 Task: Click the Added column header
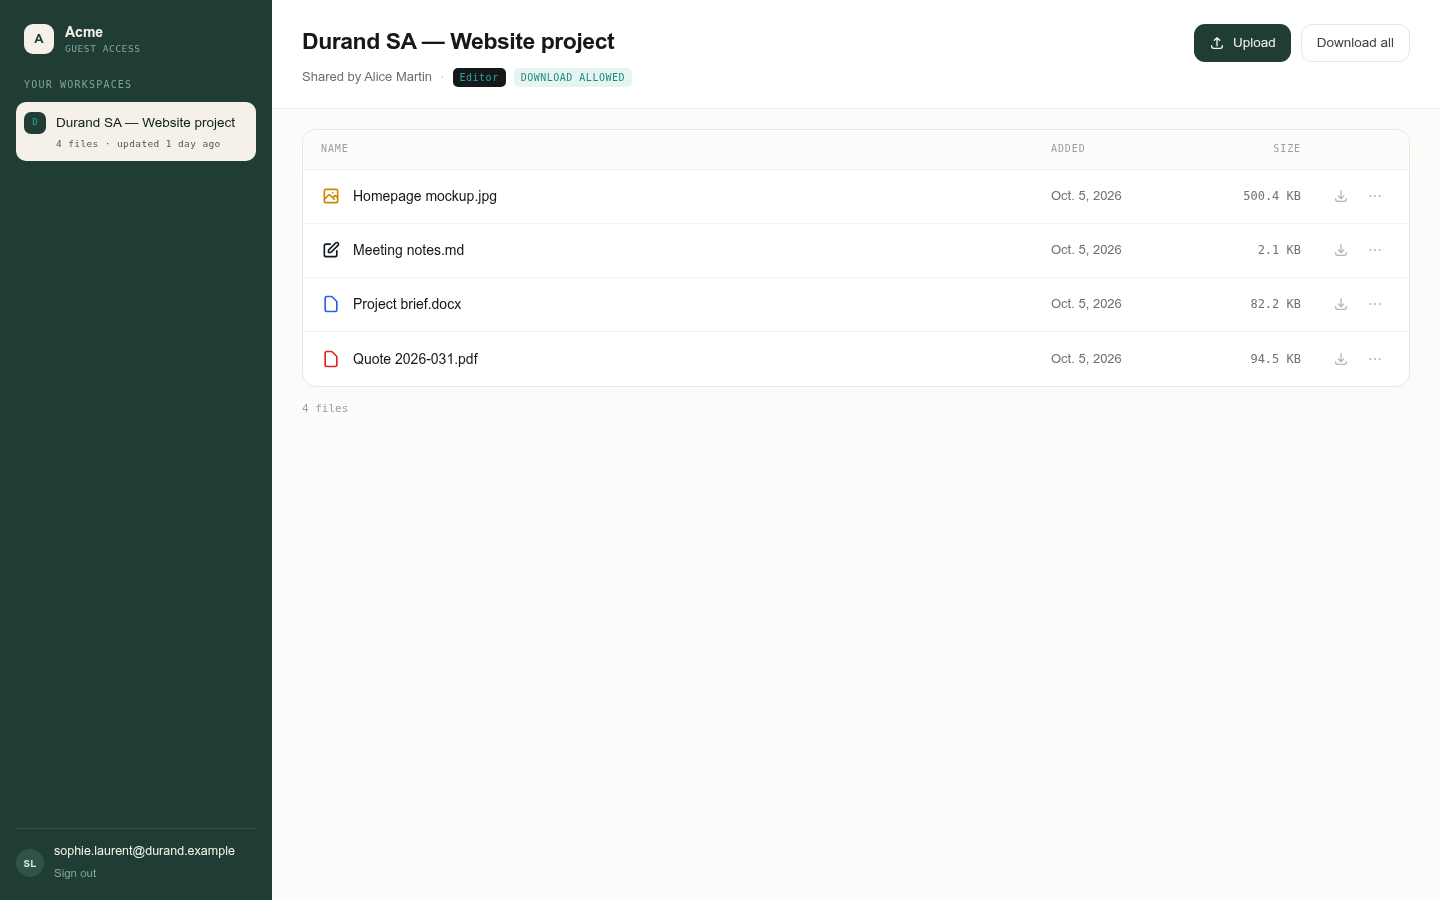[x=1068, y=149]
